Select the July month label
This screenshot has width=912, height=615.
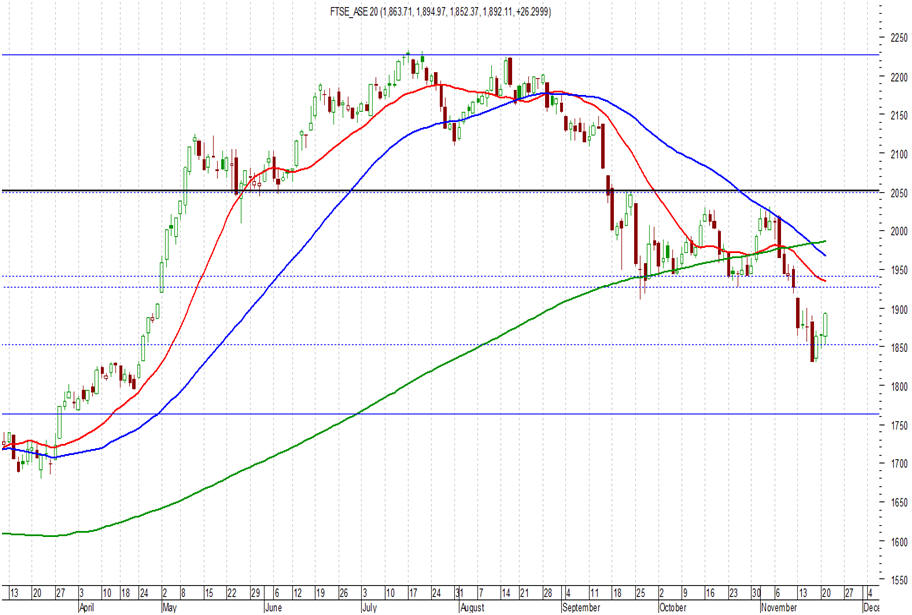[x=369, y=607]
